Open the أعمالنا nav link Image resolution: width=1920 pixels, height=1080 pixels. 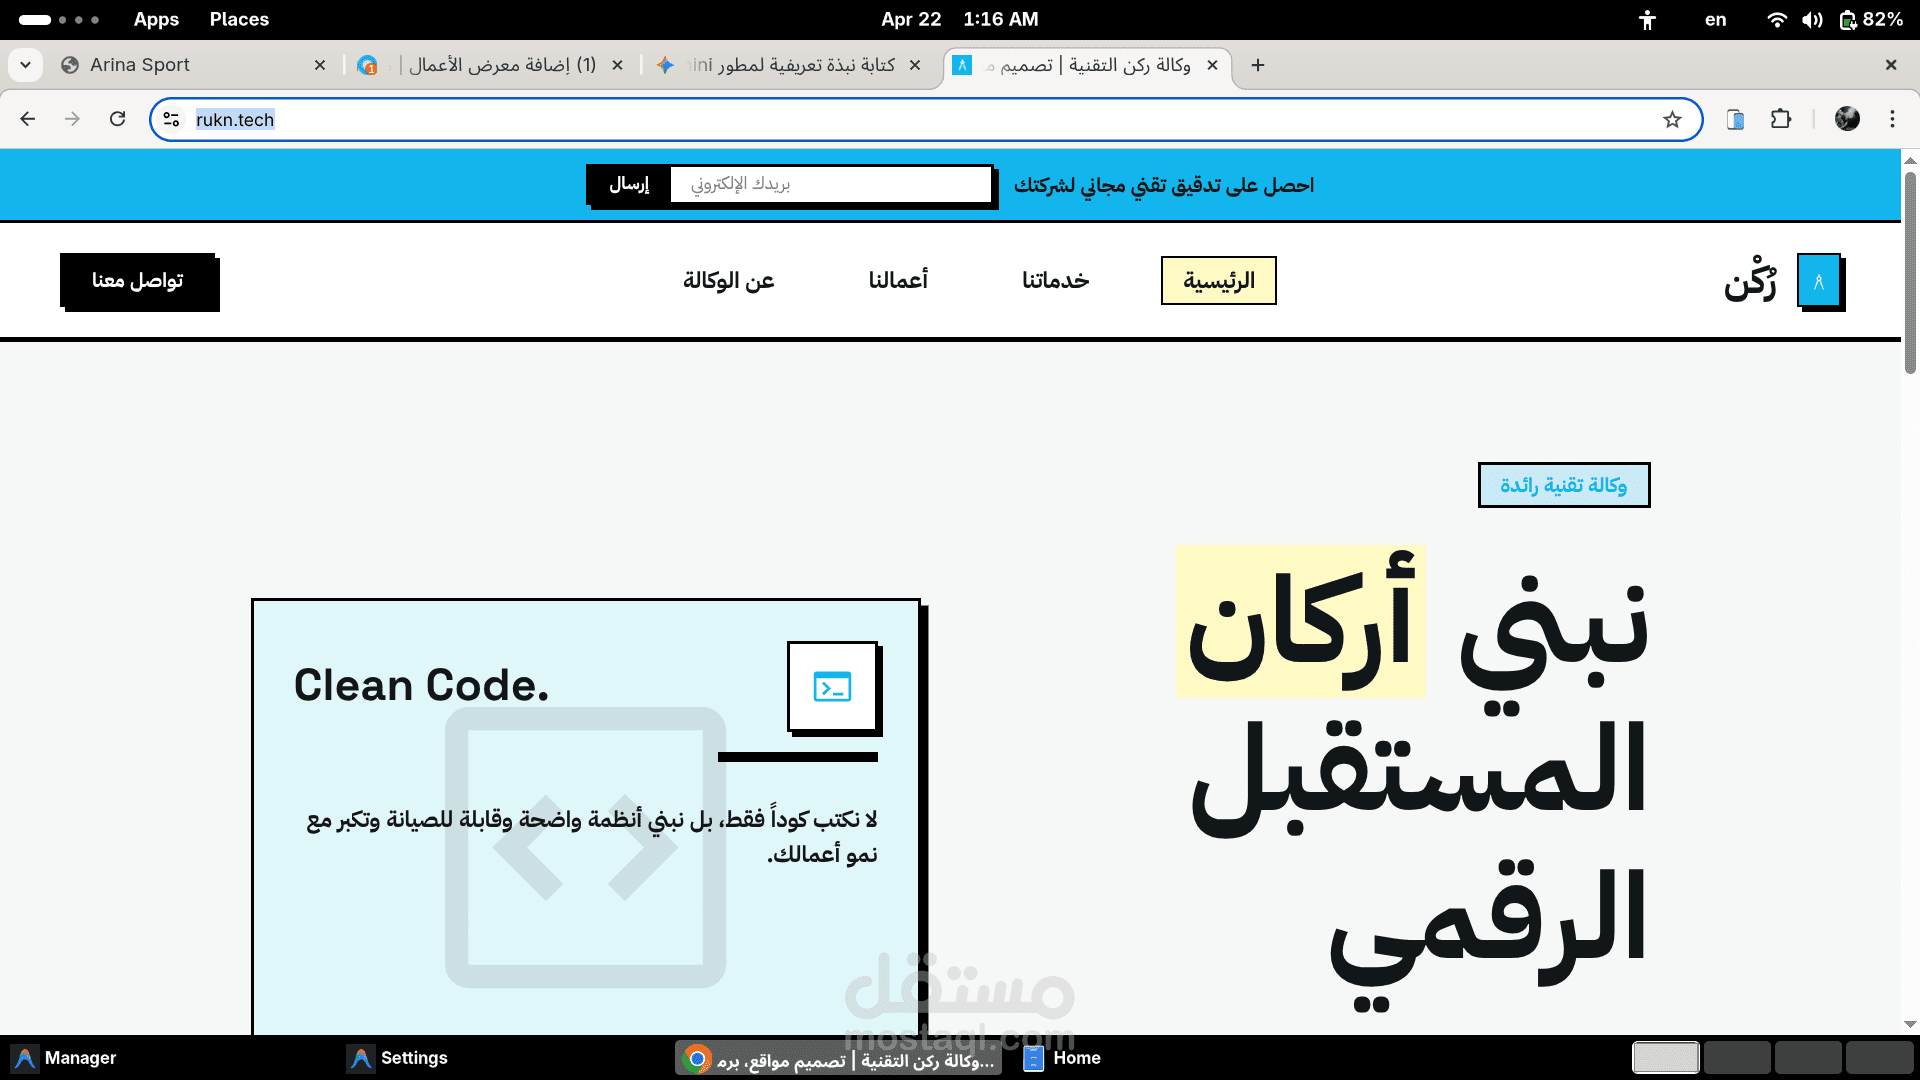coord(898,281)
